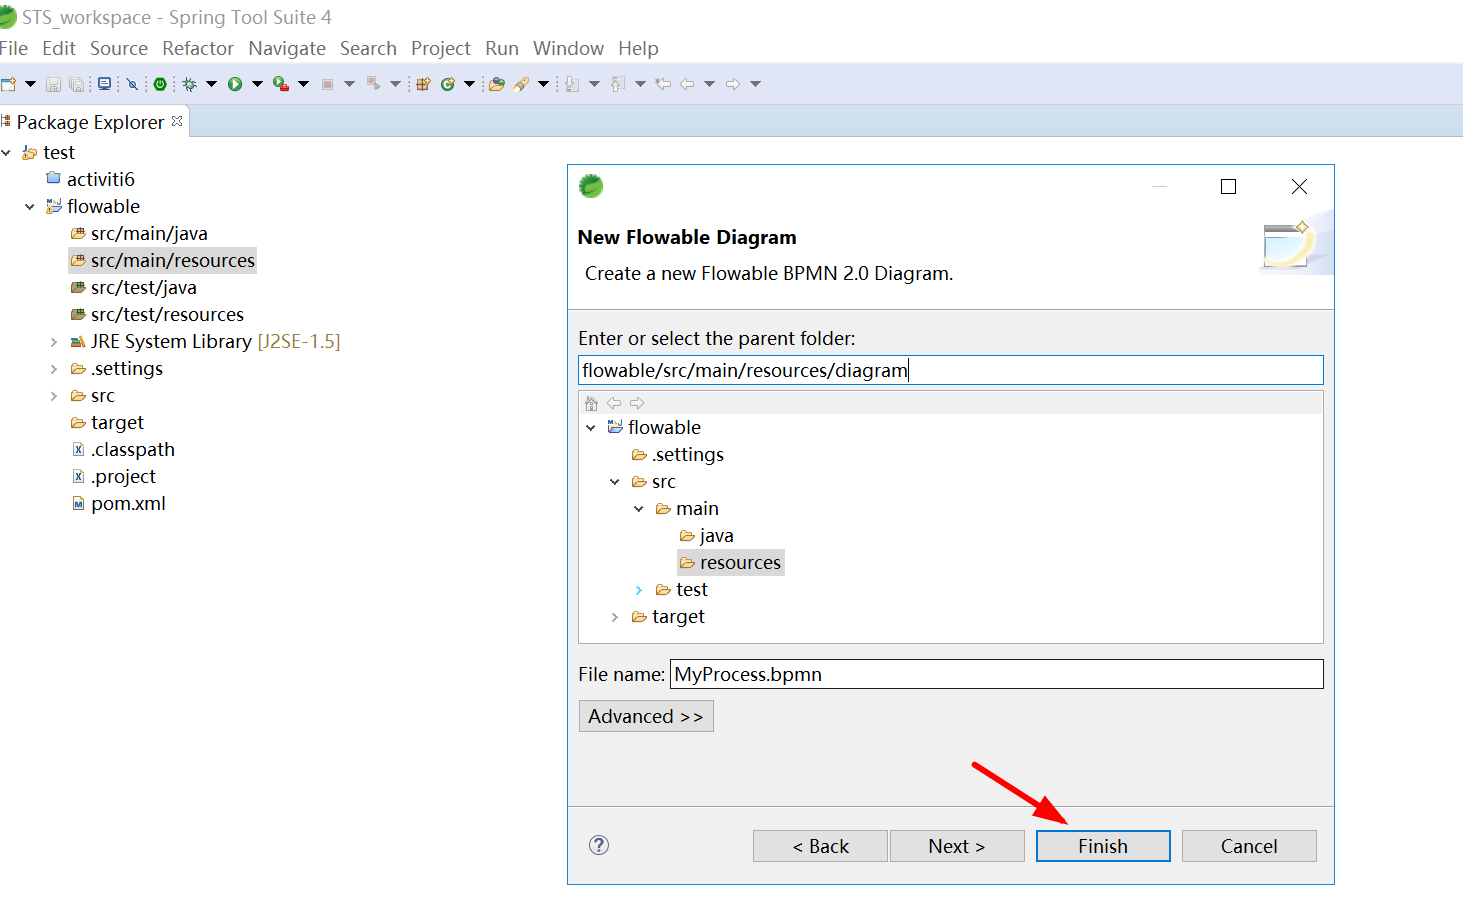1463x921 pixels.
Task: Click the dialog folder tree back arrow
Action: [x=614, y=403]
